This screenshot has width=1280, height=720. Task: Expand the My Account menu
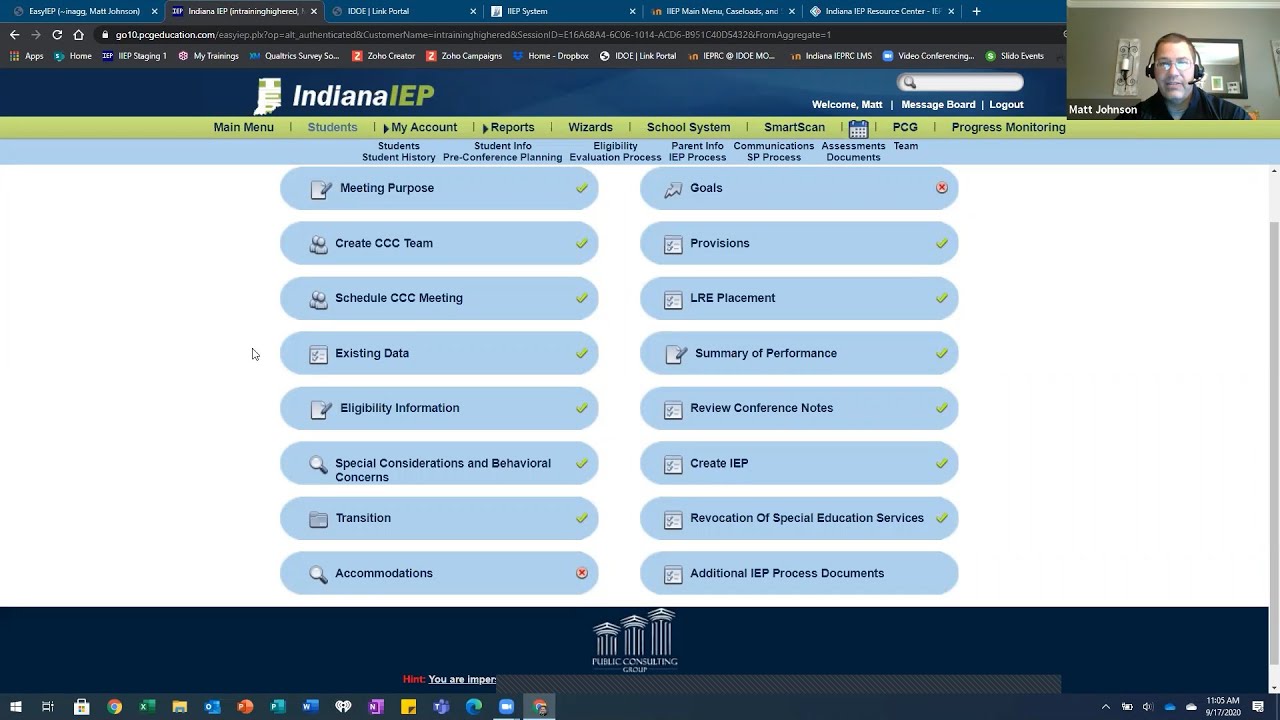coord(420,127)
